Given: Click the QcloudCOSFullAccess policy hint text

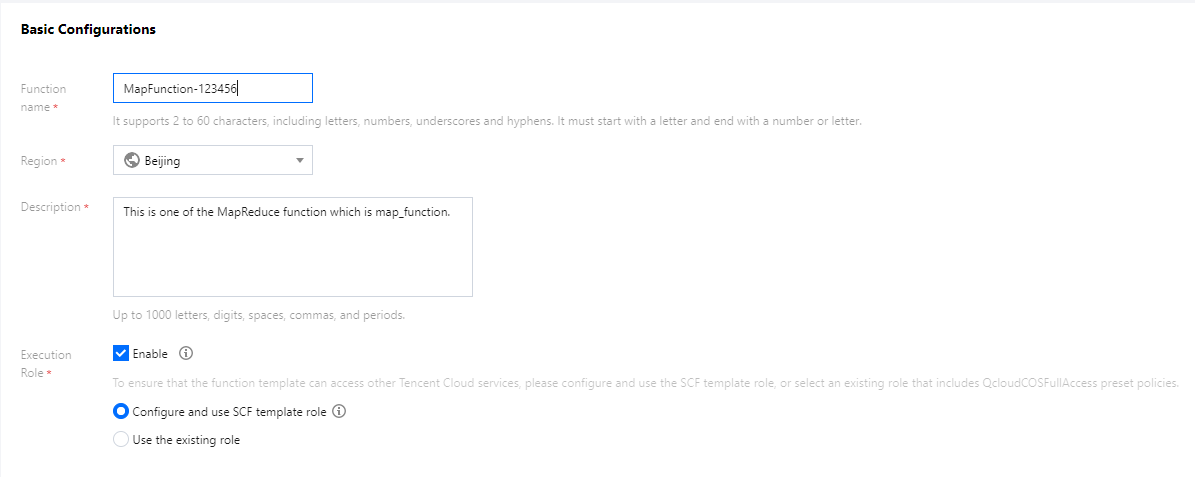Looking at the screenshot, I should [646, 383].
